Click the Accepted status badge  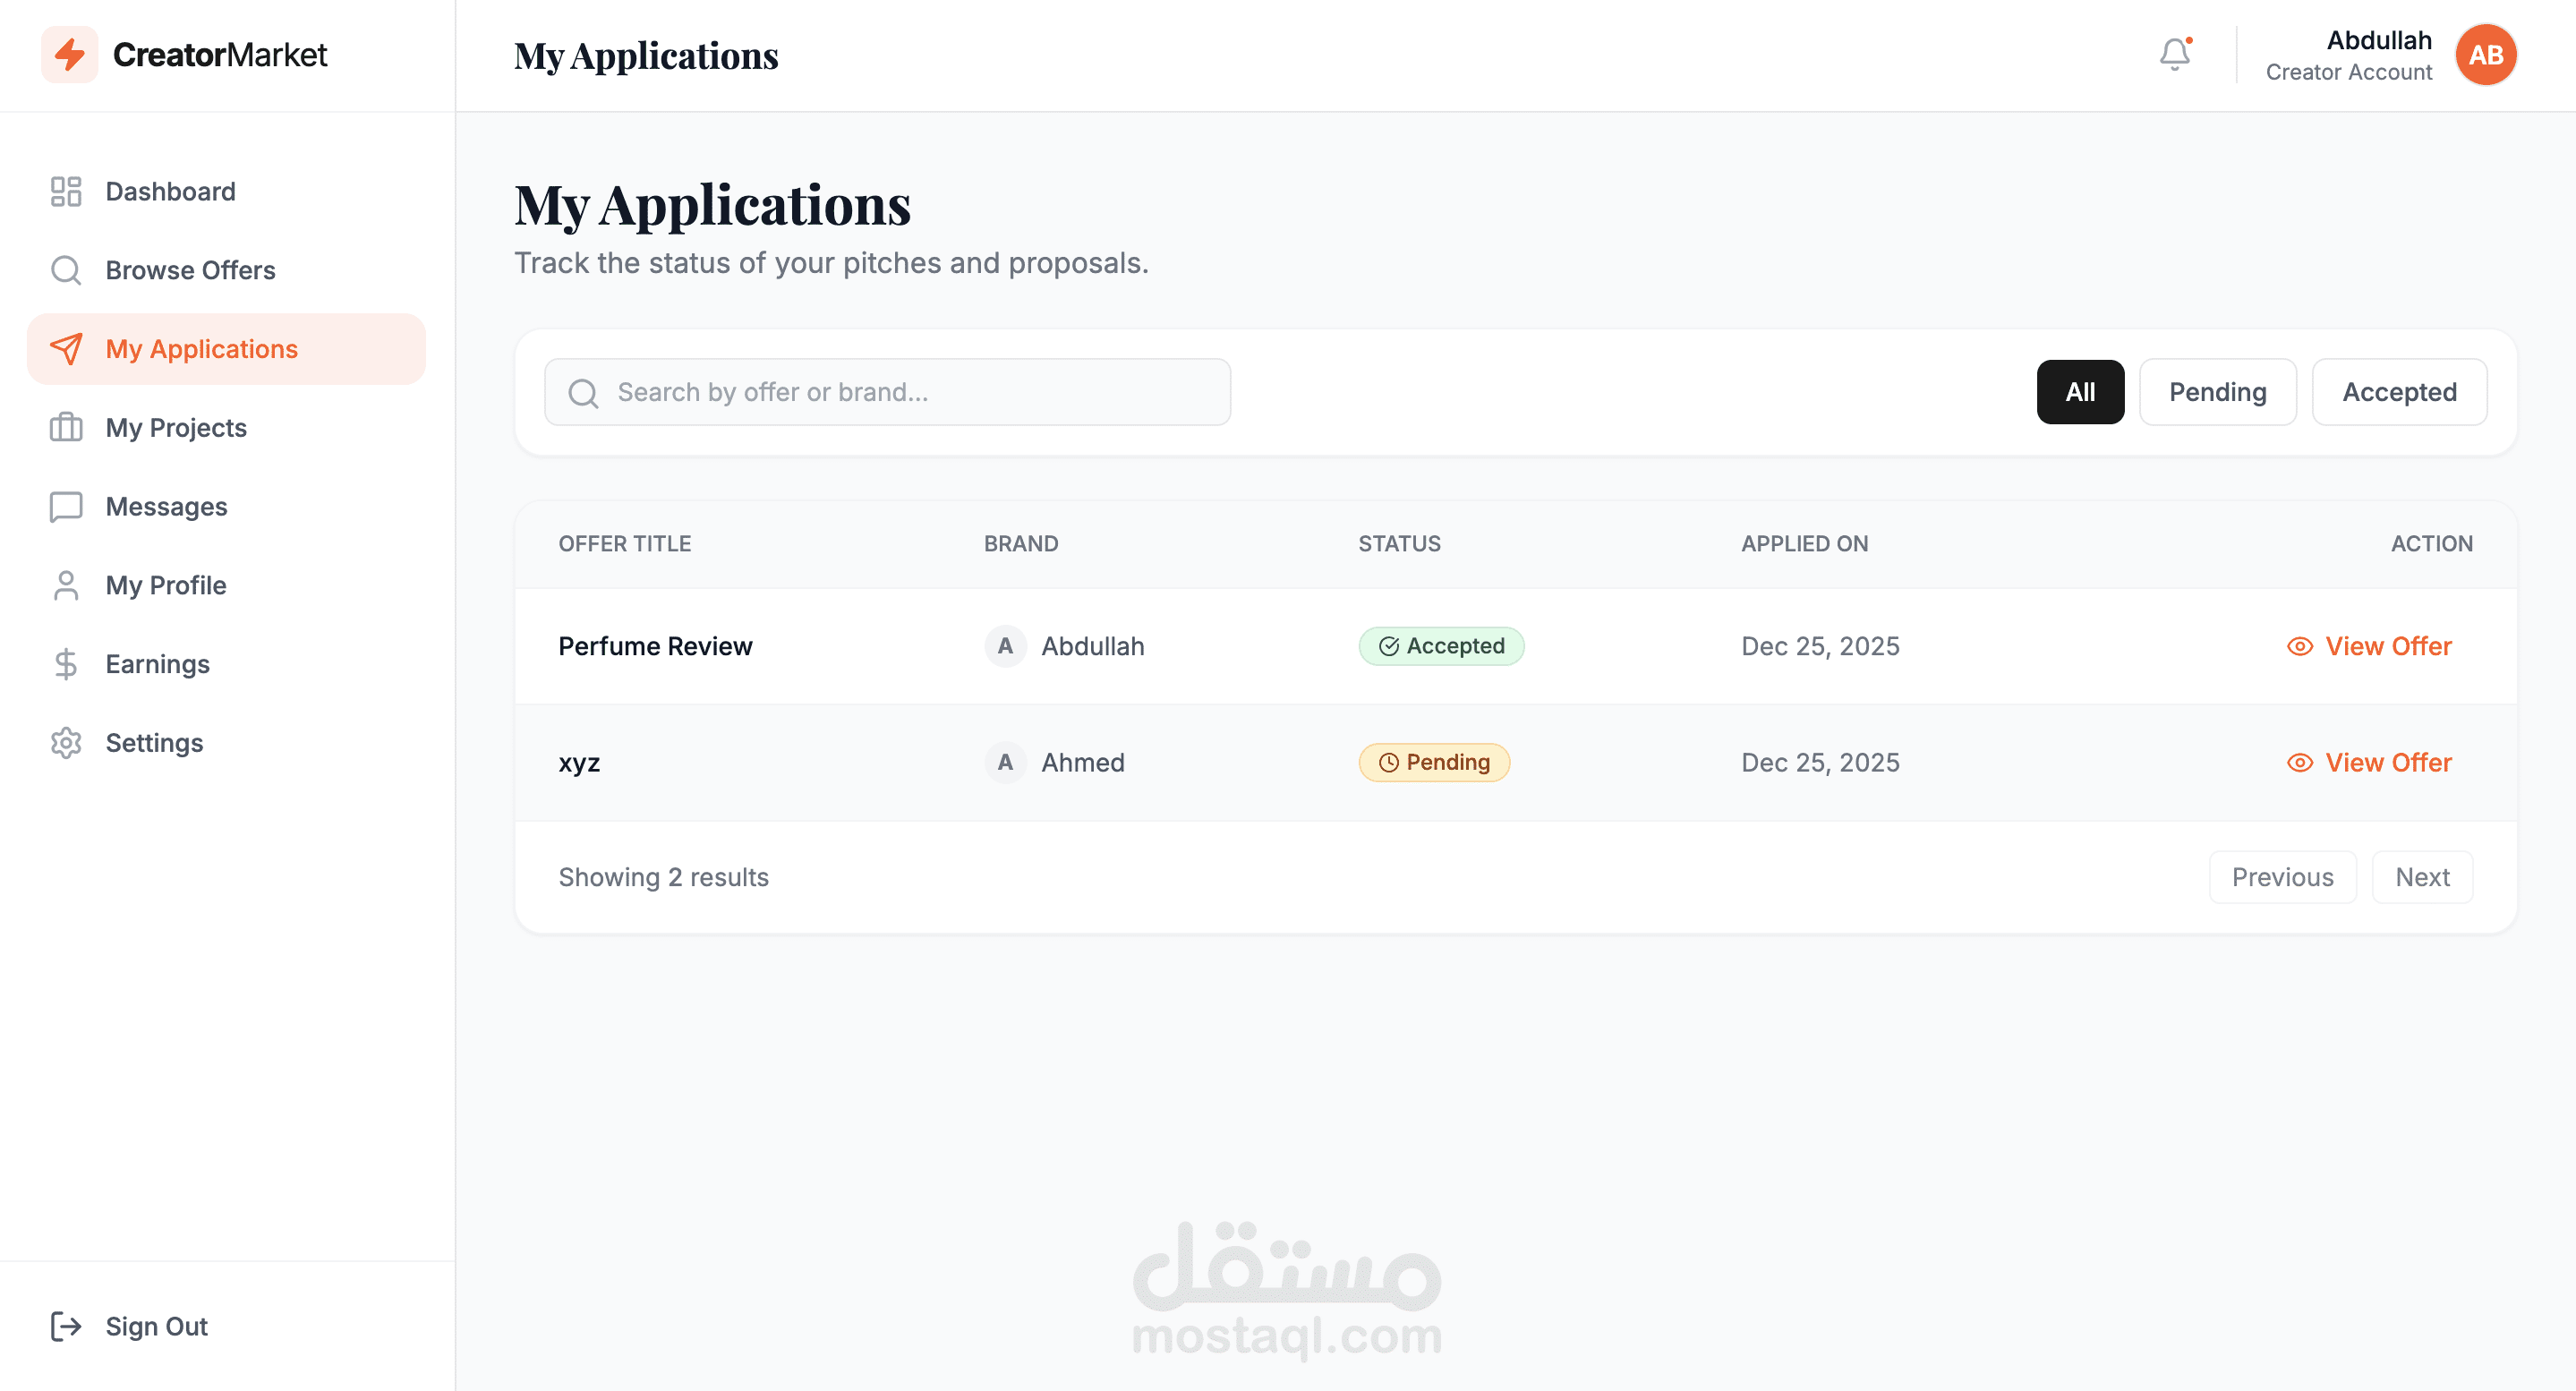coord(1440,647)
